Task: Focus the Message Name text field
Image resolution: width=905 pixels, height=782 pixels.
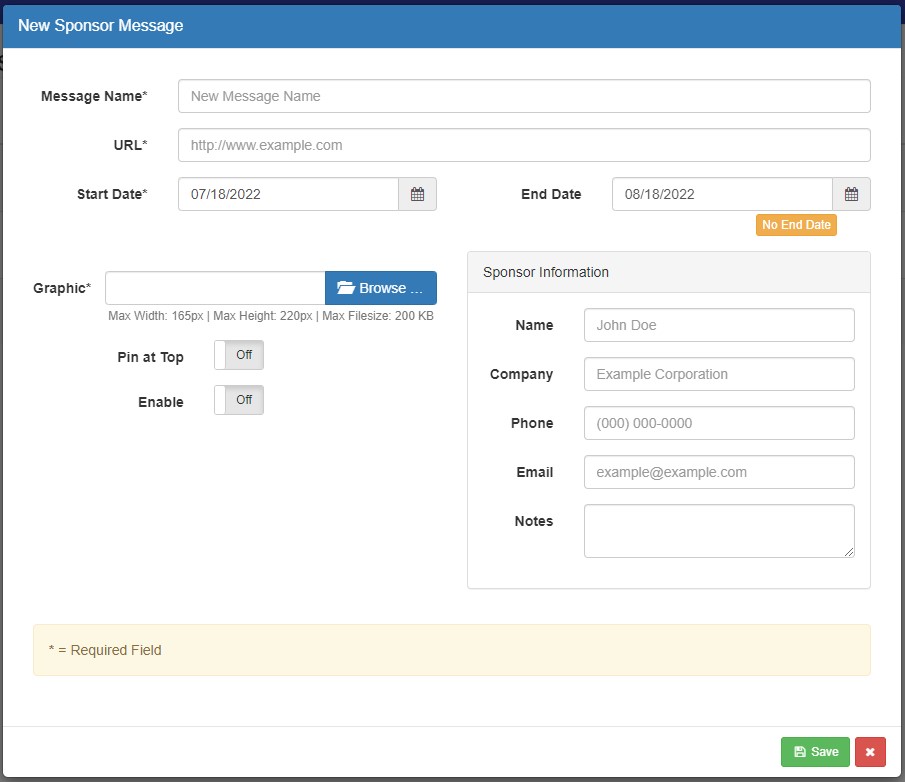Action: click(523, 96)
